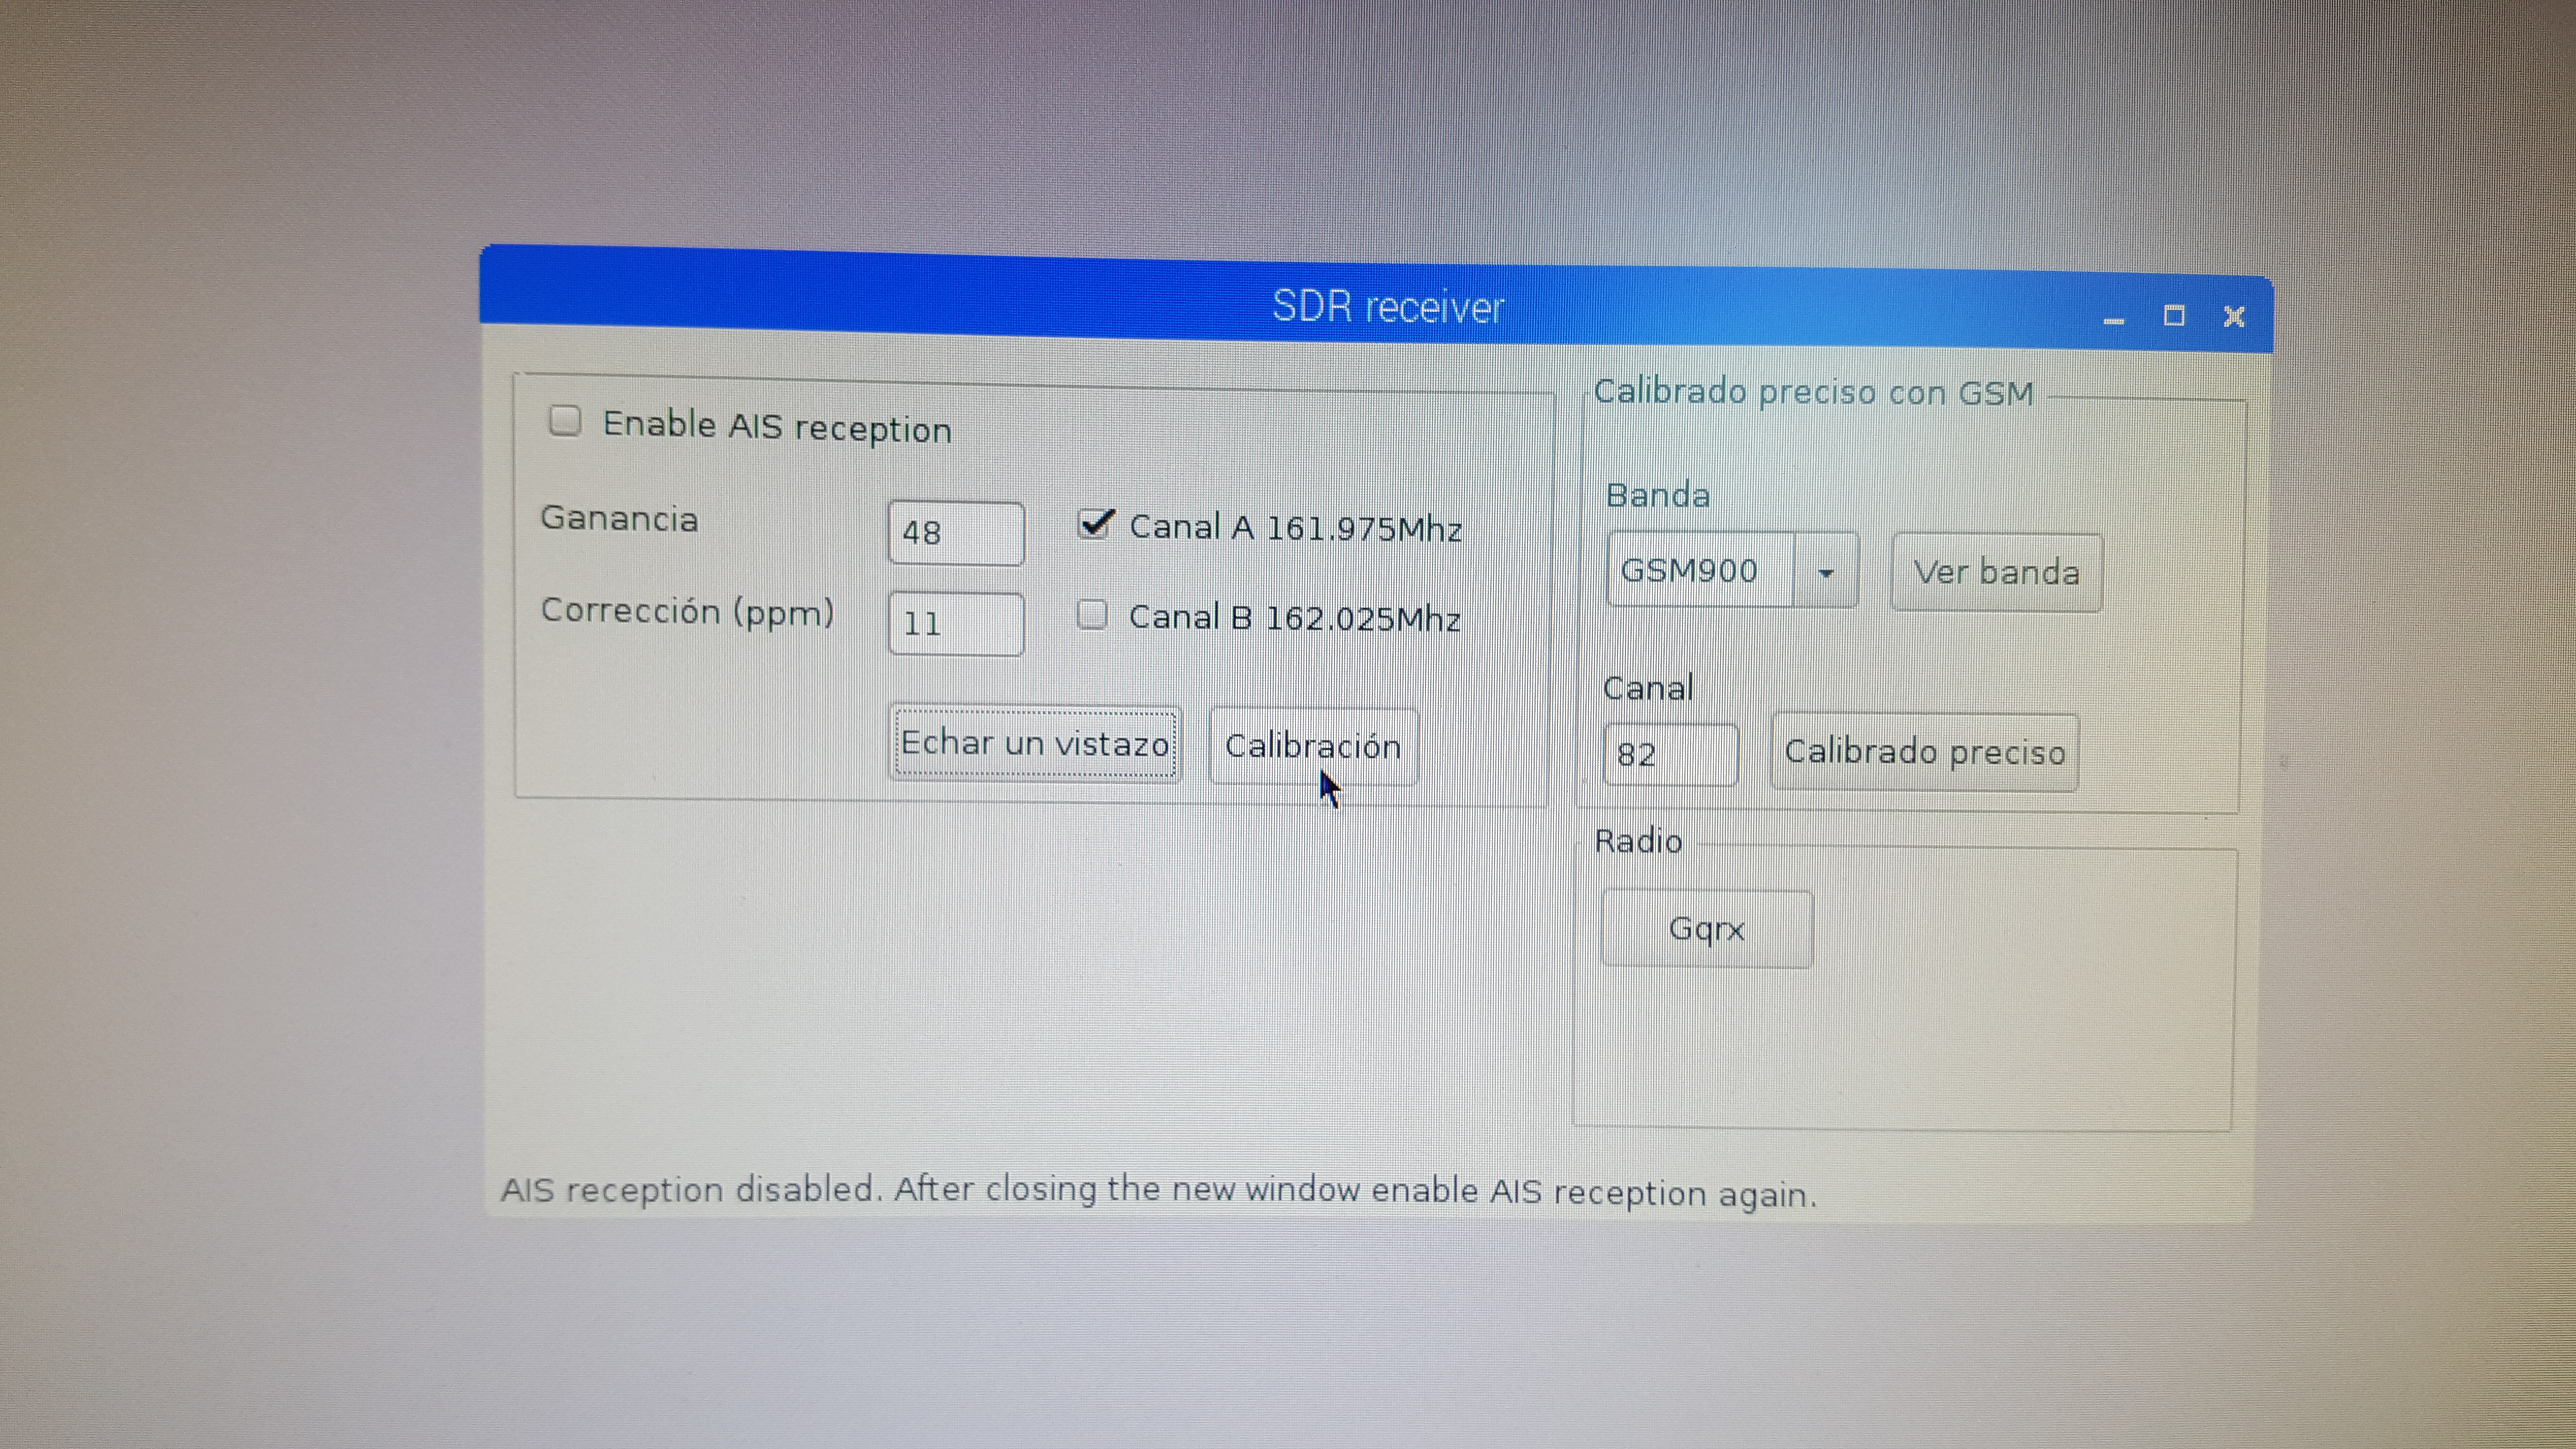This screenshot has width=2576, height=1449.
Task: Click the Ganancia label
Action: coord(619,518)
